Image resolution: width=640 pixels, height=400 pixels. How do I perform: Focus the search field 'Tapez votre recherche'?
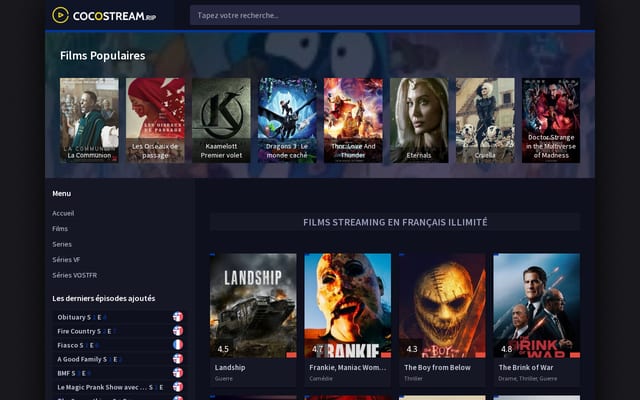pos(385,16)
